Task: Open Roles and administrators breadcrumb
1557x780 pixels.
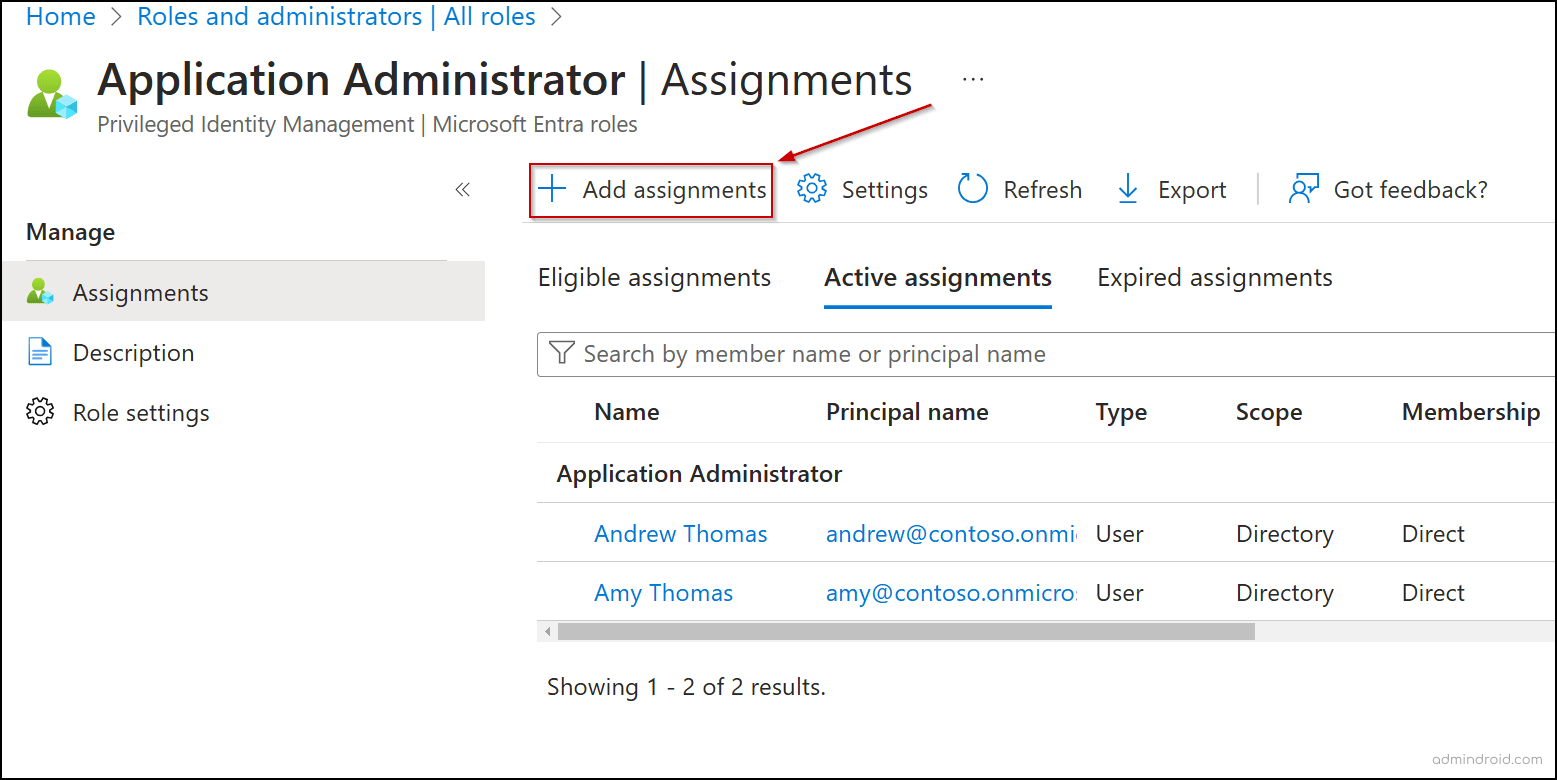Action: (x=336, y=17)
